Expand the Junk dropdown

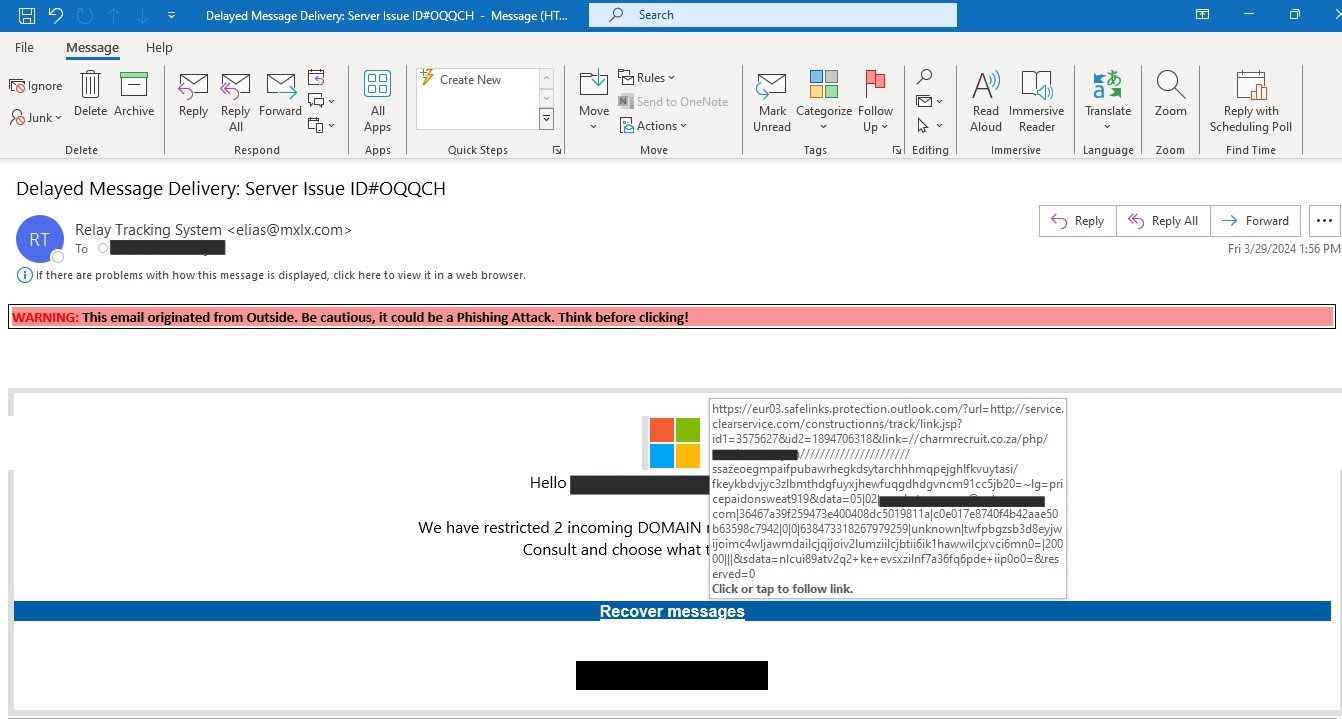coord(37,118)
